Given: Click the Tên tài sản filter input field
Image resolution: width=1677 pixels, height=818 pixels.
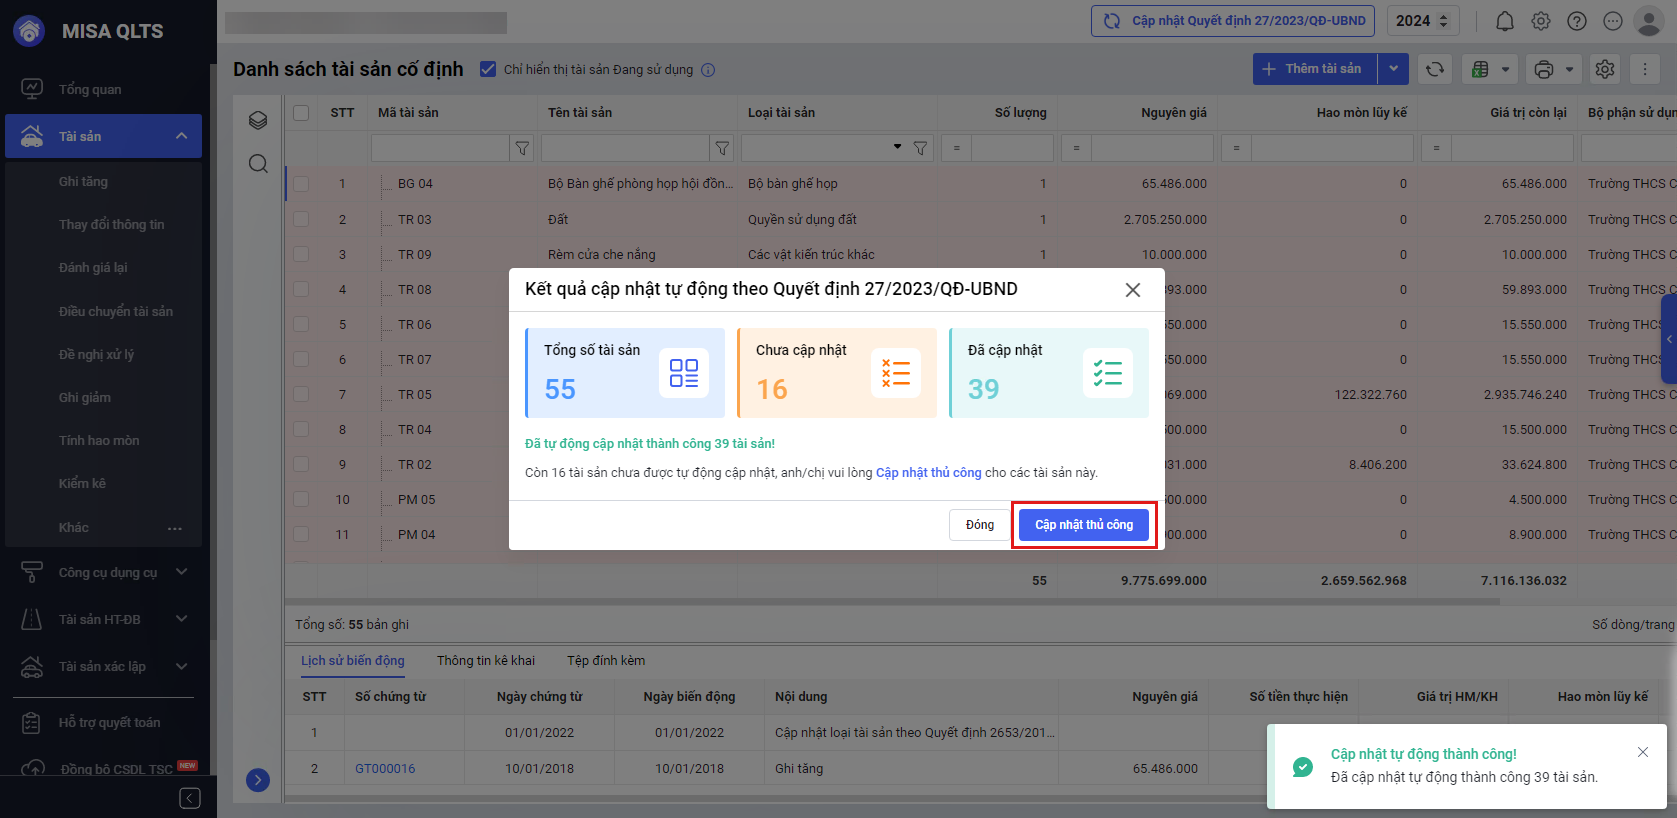Looking at the screenshot, I should click(x=625, y=148).
